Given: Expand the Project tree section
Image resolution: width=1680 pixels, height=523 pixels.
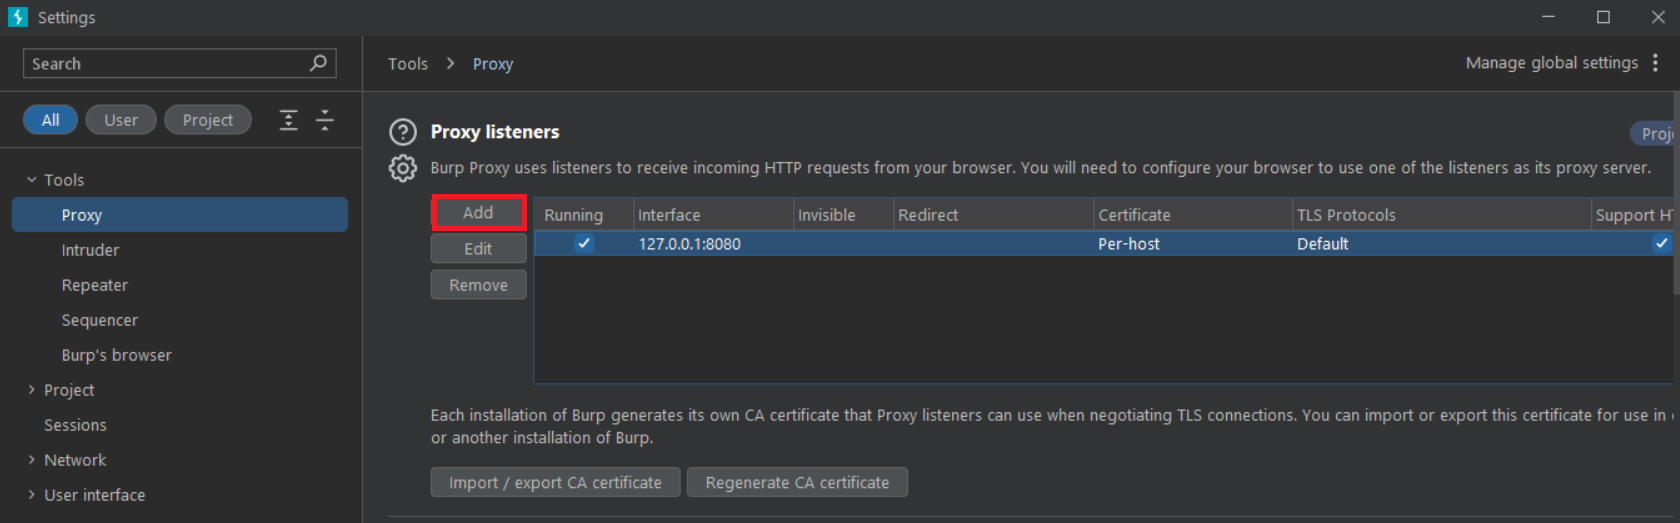Looking at the screenshot, I should (x=31, y=390).
